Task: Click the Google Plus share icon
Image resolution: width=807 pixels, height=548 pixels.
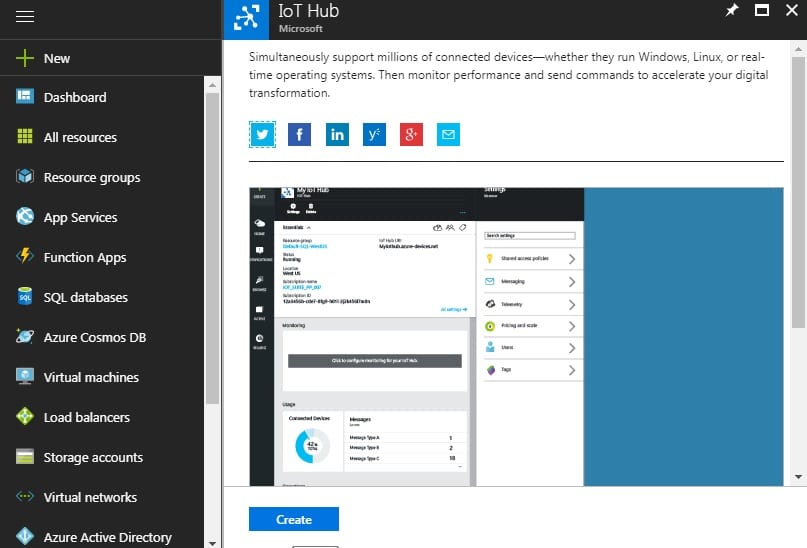Action: pos(411,134)
